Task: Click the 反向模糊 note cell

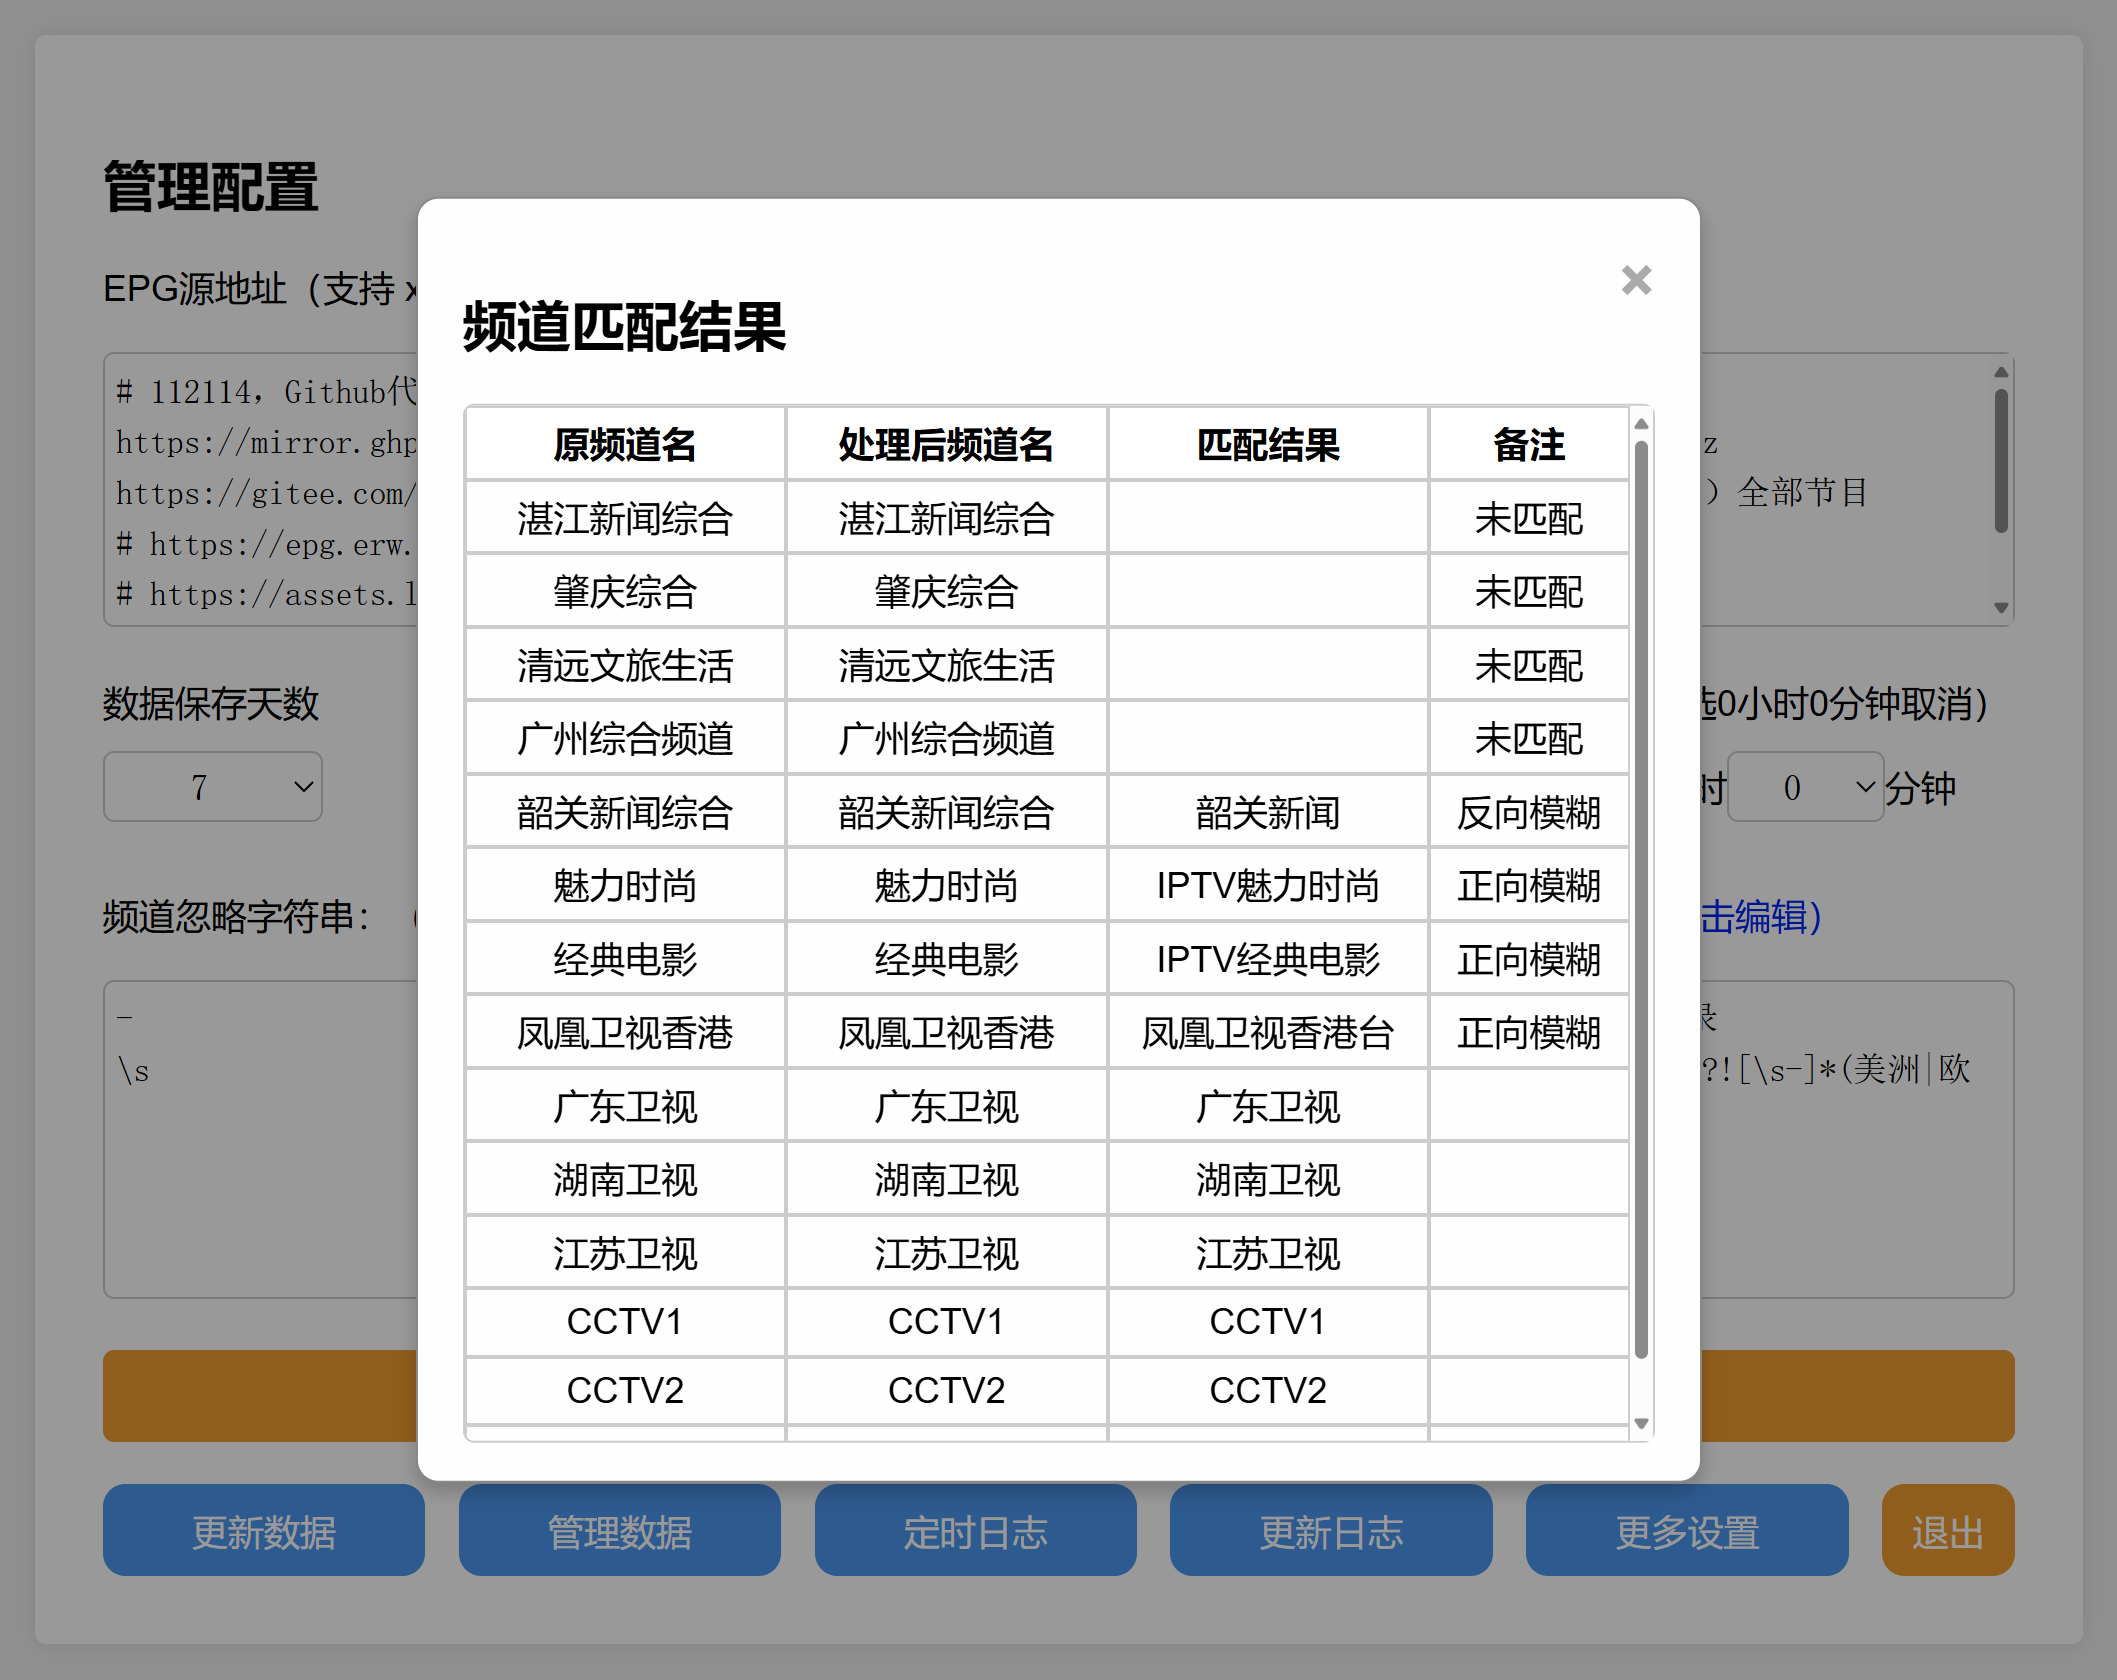Action: click(1528, 812)
